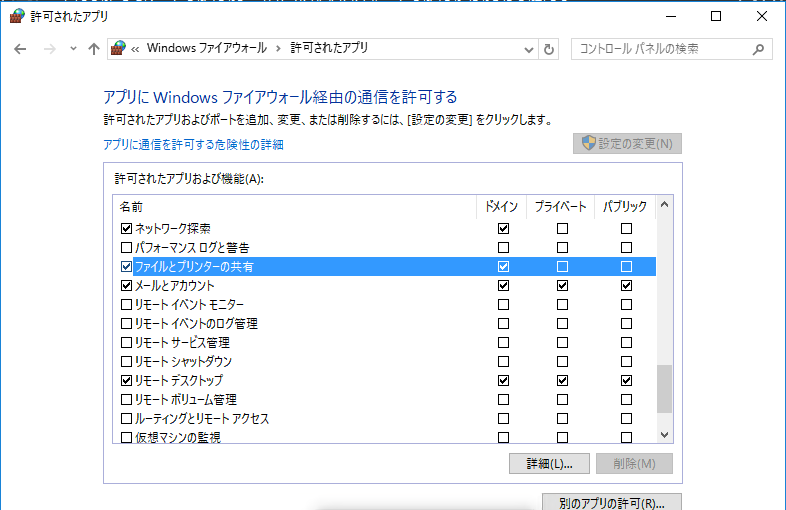
Task: Click the Windows ファイアウォール breadcrumb
Action: click(207, 48)
